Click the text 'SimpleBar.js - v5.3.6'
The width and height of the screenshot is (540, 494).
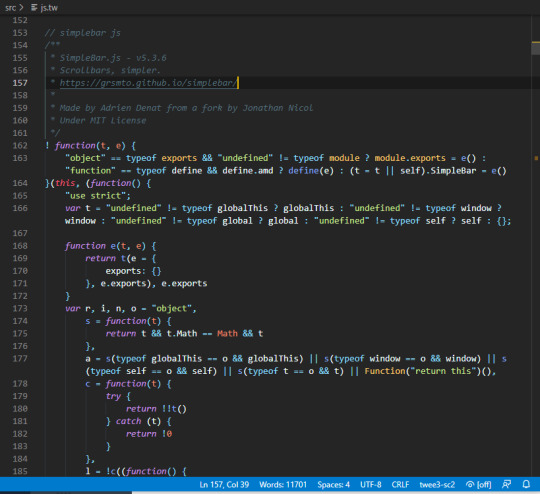(113, 58)
